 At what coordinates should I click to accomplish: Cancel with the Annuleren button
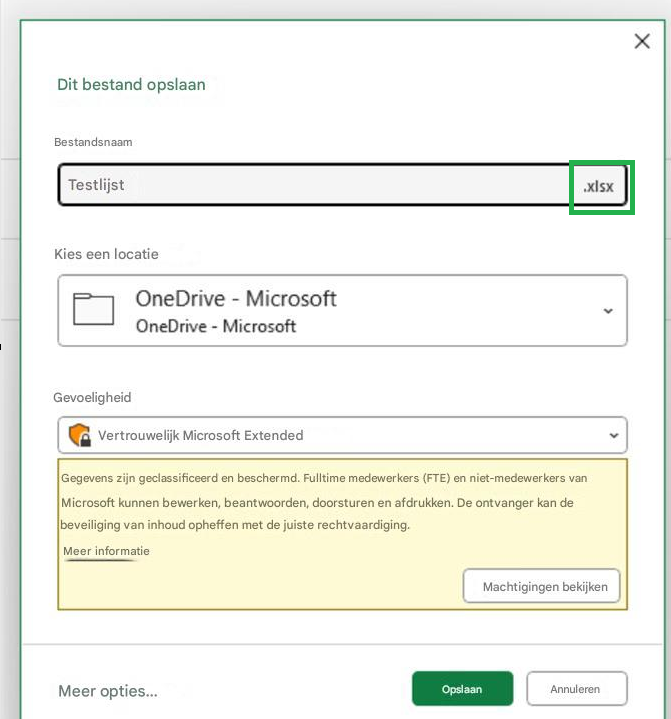[x=577, y=689]
